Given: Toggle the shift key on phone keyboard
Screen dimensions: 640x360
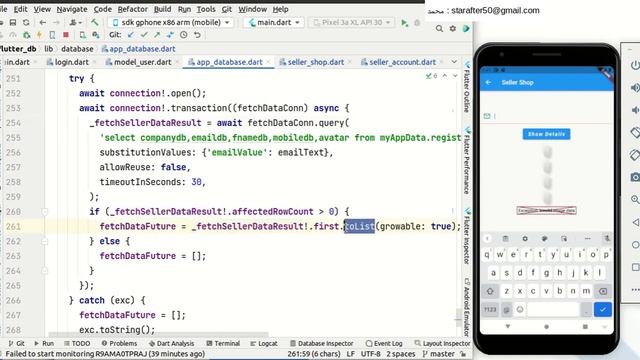Looking at the screenshot, I should 490,291.
